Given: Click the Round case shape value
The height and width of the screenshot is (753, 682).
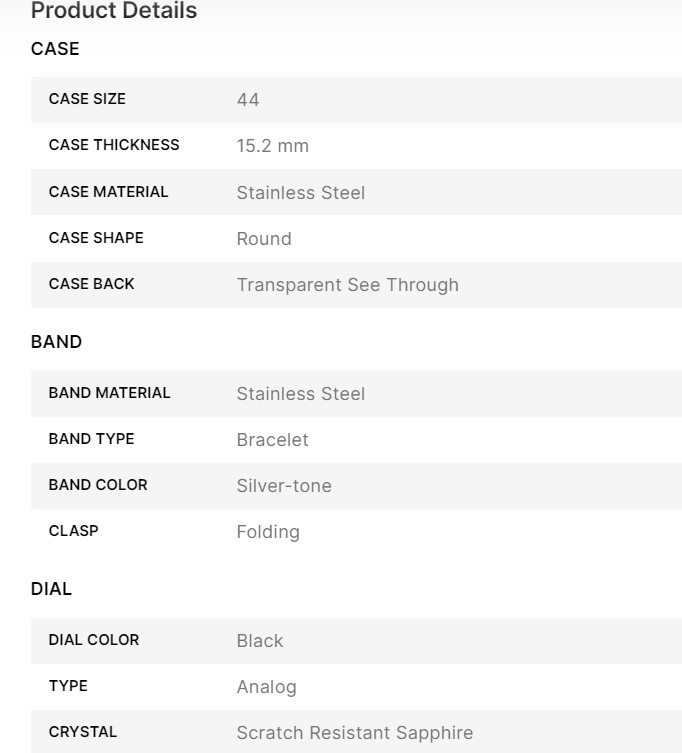Looking at the screenshot, I should (x=264, y=239).
